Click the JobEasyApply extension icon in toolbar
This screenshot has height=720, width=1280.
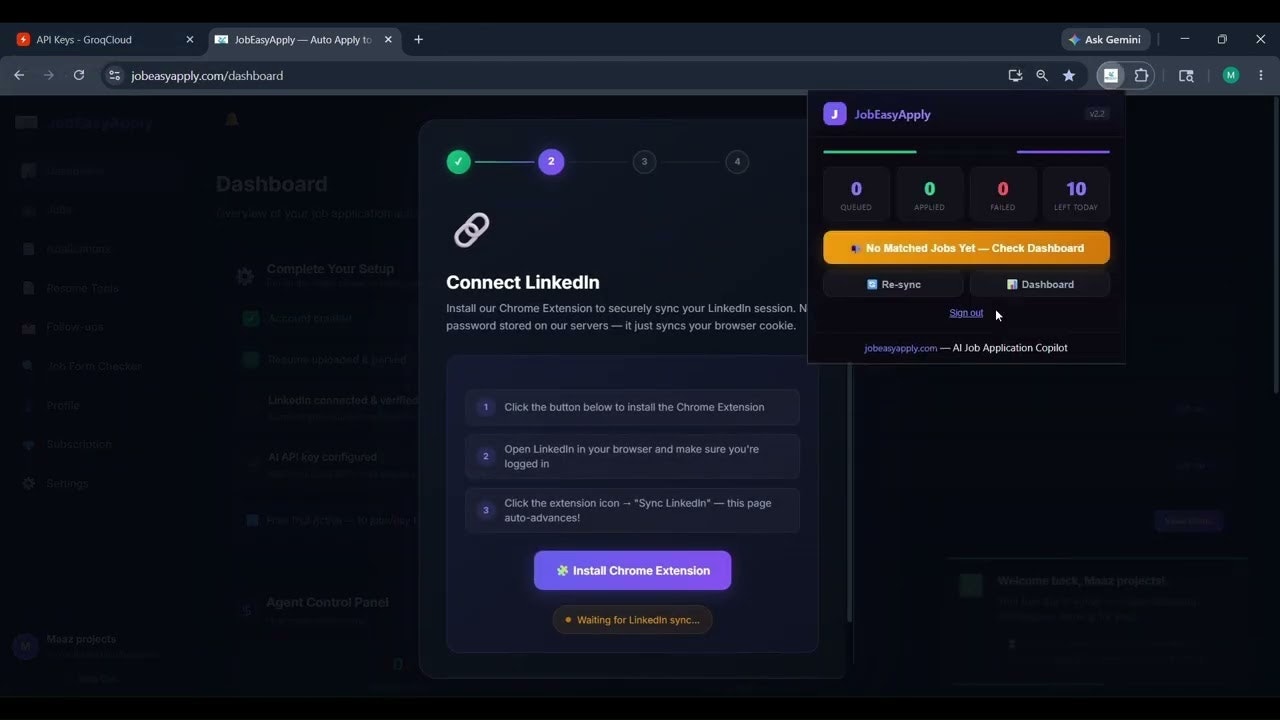tap(1111, 75)
